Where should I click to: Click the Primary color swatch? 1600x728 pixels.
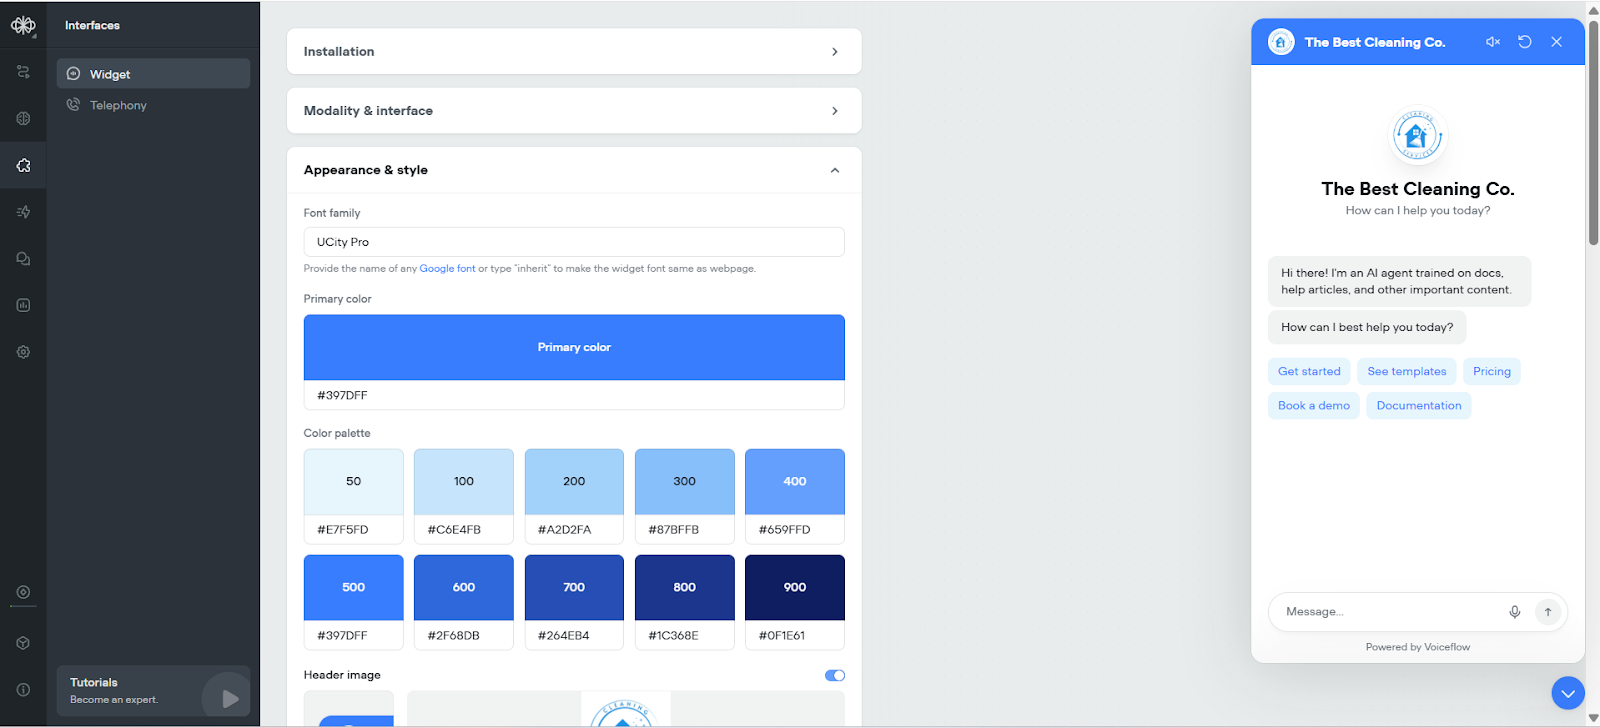pyautogui.click(x=574, y=347)
